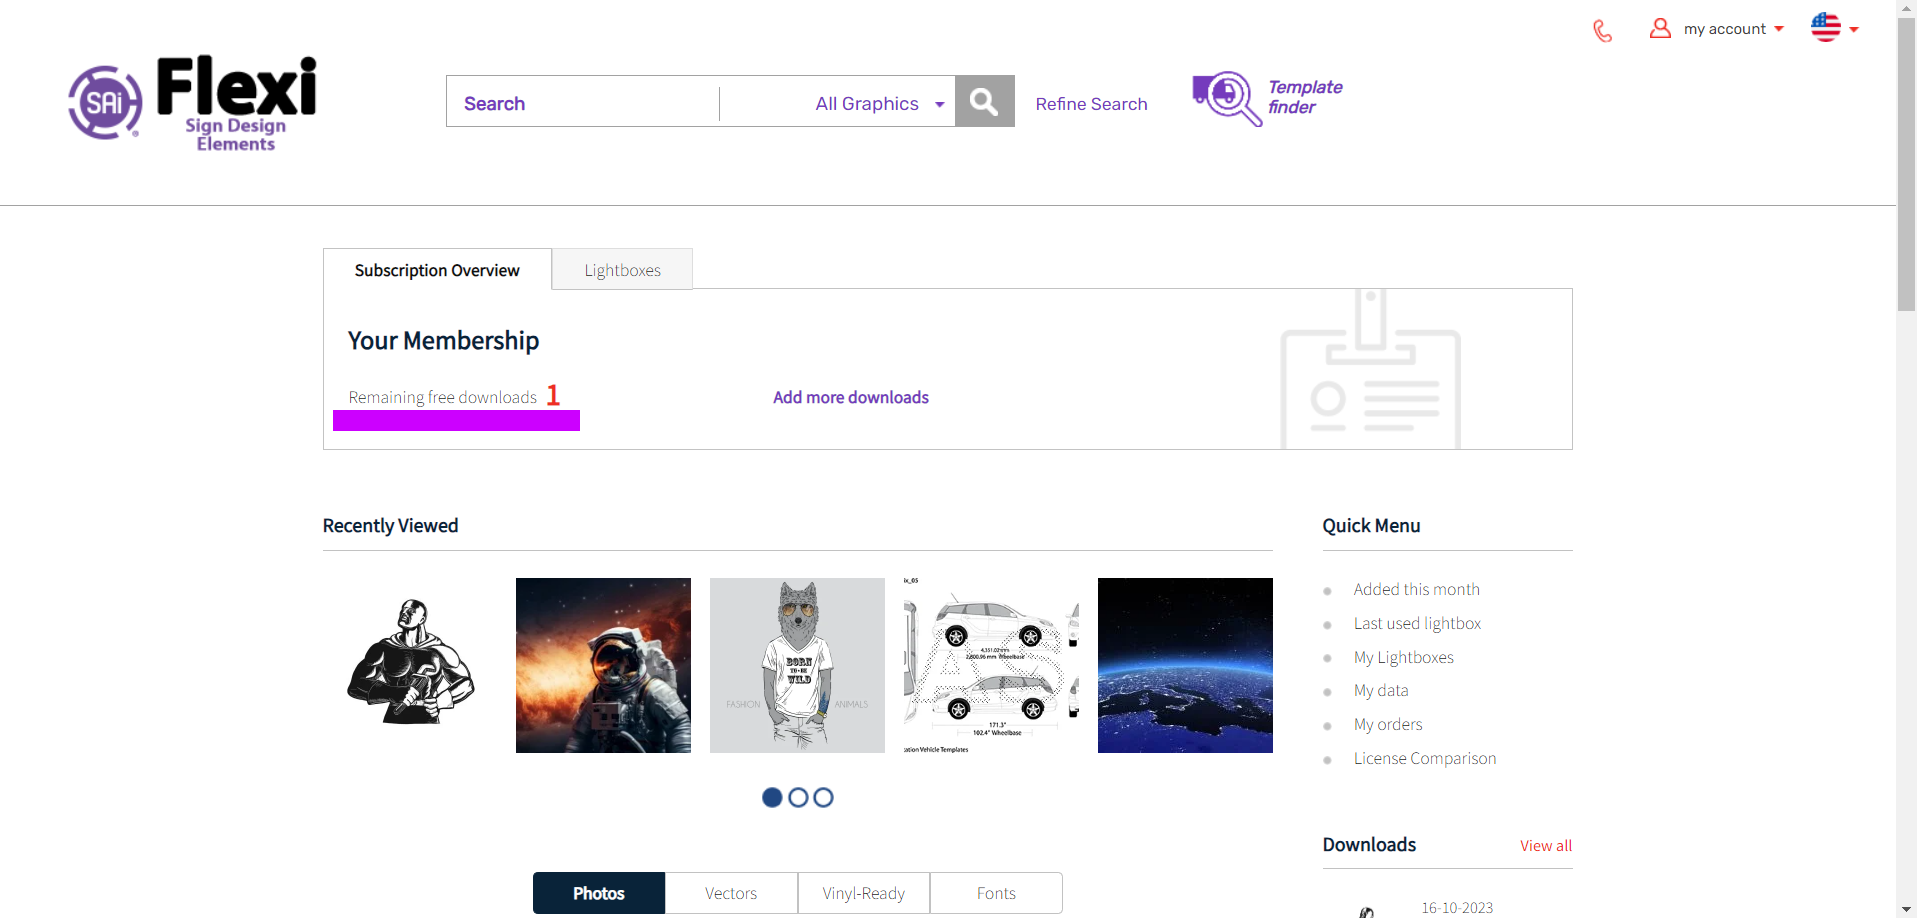
Task: Click the Add more downloads link
Action: tap(850, 397)
